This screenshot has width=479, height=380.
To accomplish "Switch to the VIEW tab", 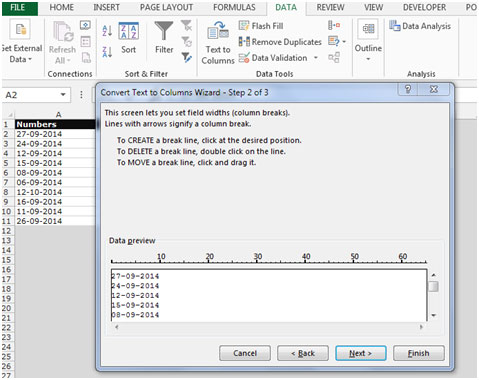I will [x=373, y=7].
